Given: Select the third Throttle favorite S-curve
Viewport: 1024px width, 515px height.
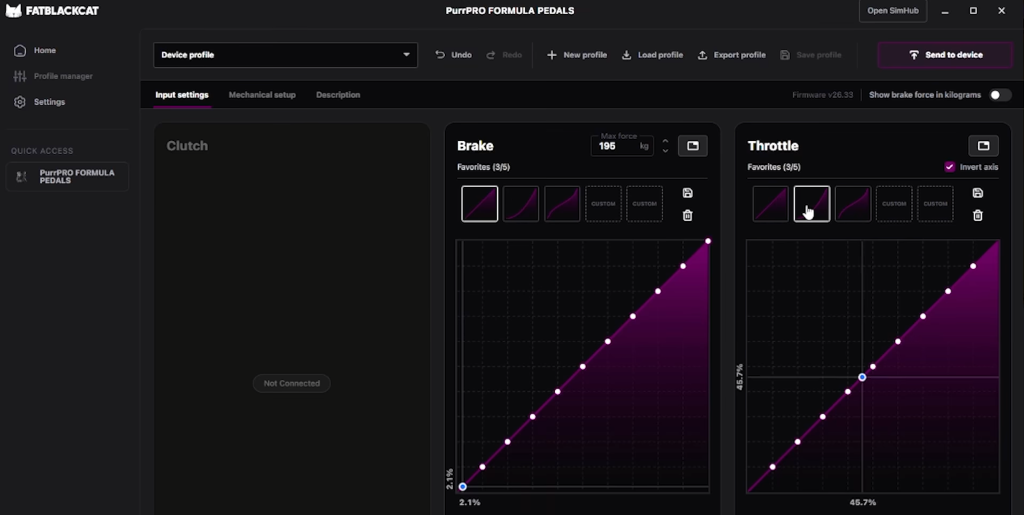Looking at the screenshot, I should pyautogui.click(x=853, y=204).
